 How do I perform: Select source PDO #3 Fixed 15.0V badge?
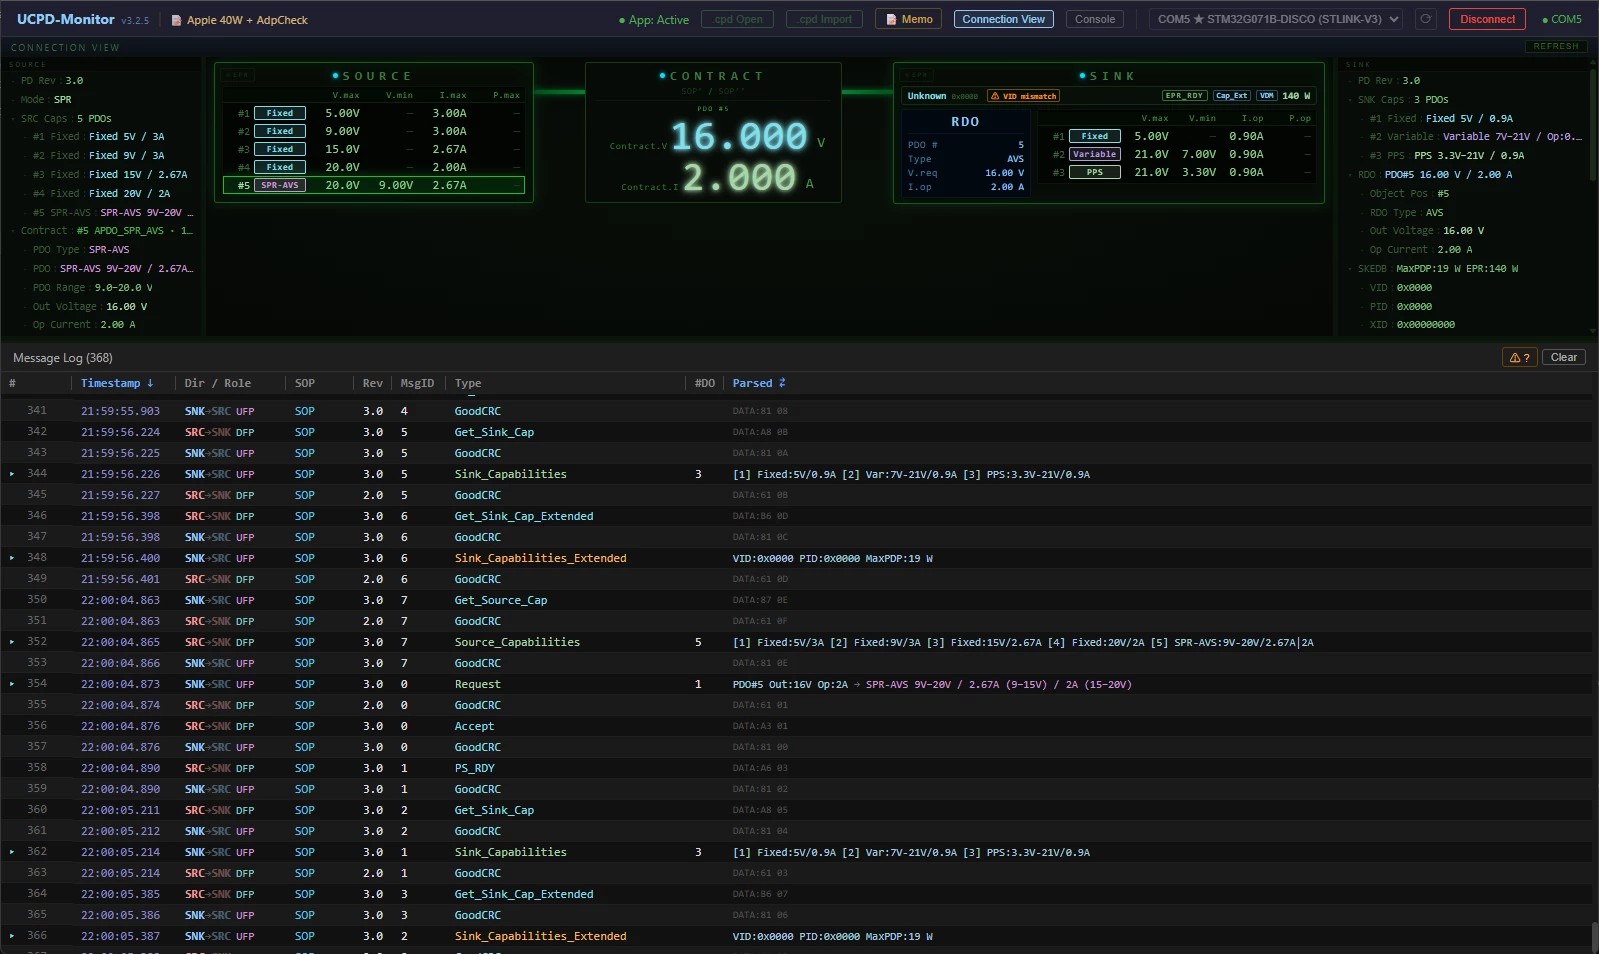pyautogui.click(x=280, y=149)
